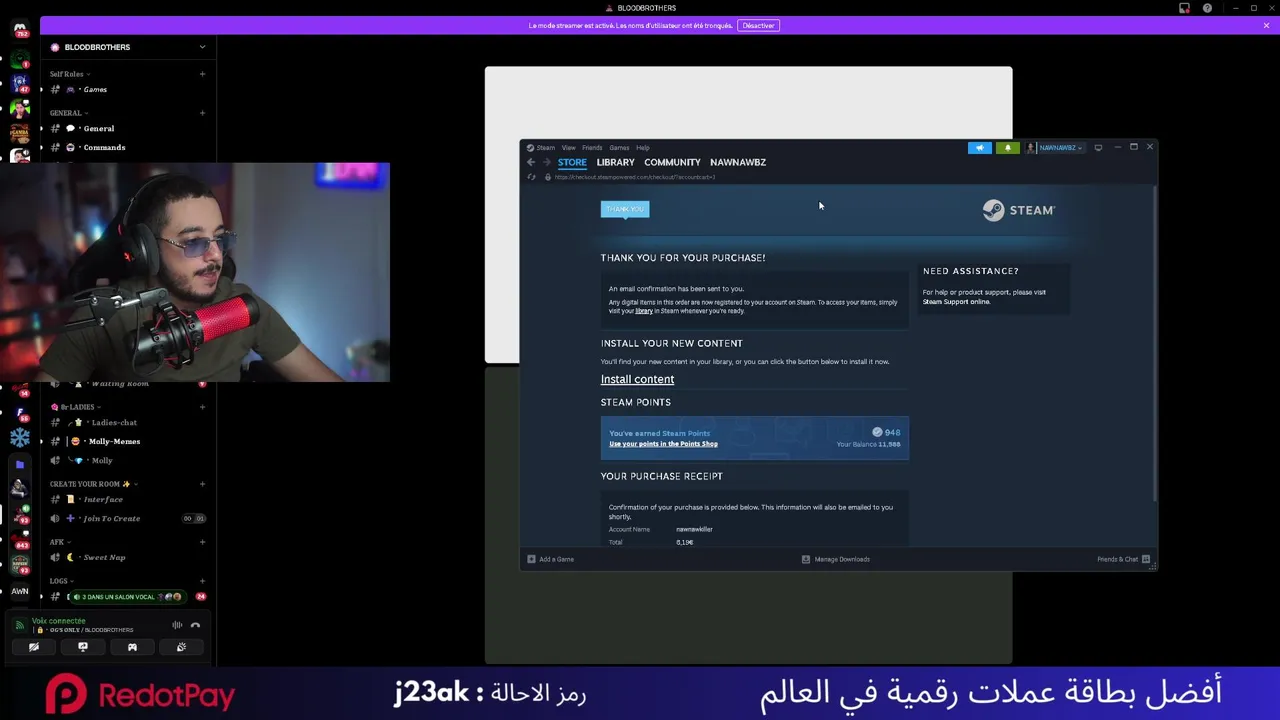Switch to the Steam COMMUNITY tab
Screen dimensions: 1280x720
[672, 162]
